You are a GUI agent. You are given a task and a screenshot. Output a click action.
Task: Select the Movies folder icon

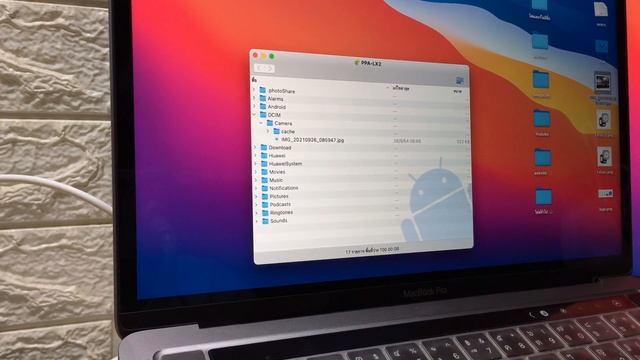click(264, 172)
